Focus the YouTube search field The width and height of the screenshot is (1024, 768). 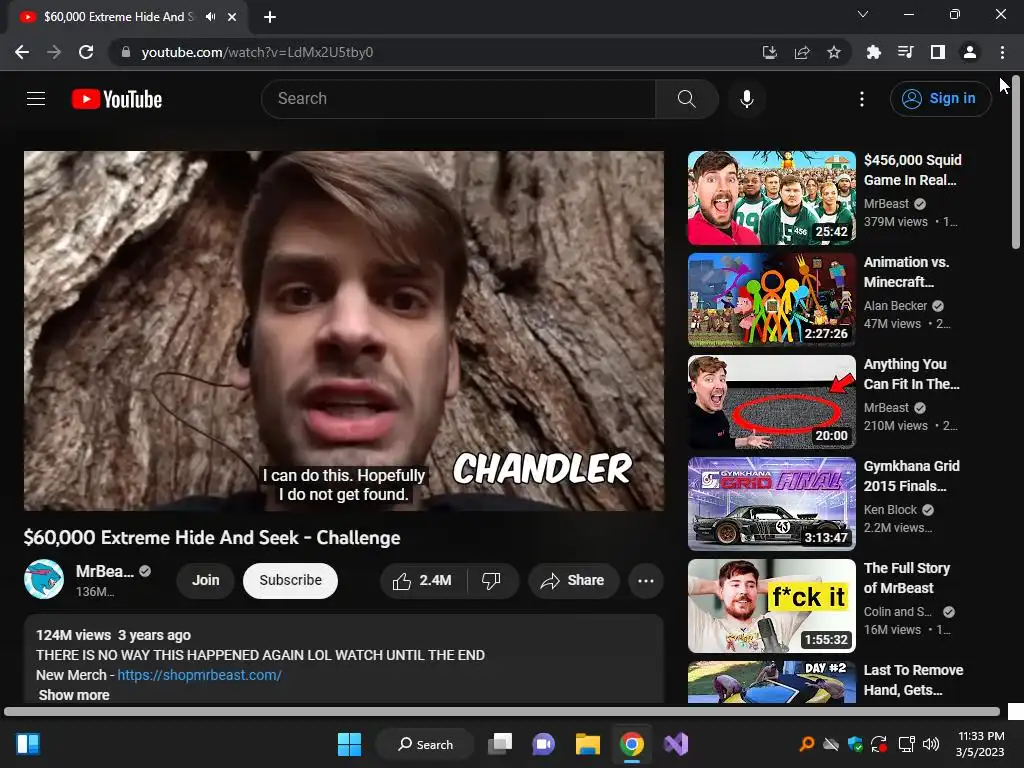coord(458,99)
